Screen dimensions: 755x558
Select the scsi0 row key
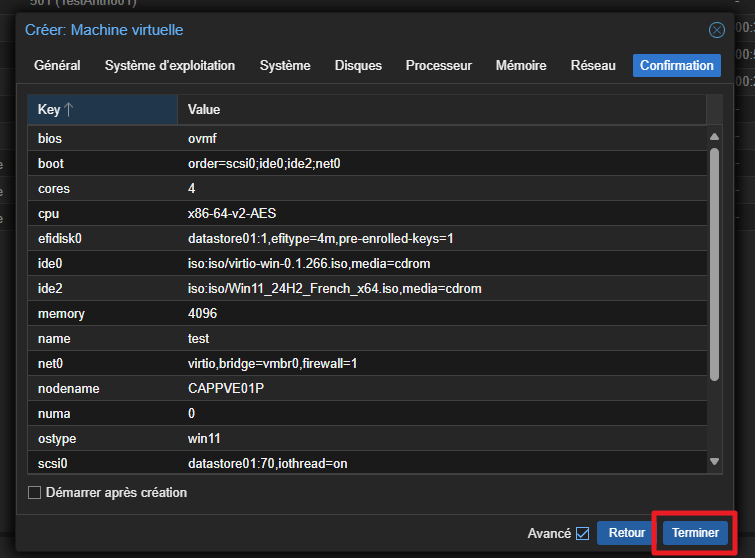(x=53, y=464)
